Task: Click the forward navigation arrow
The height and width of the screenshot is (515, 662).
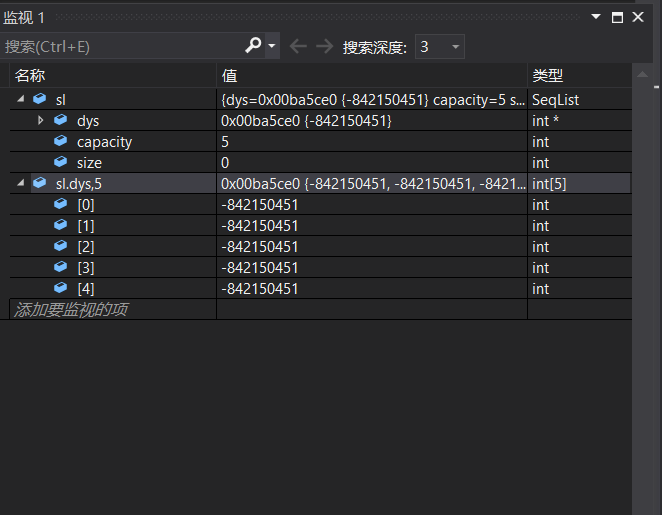Action: [324, 46]
